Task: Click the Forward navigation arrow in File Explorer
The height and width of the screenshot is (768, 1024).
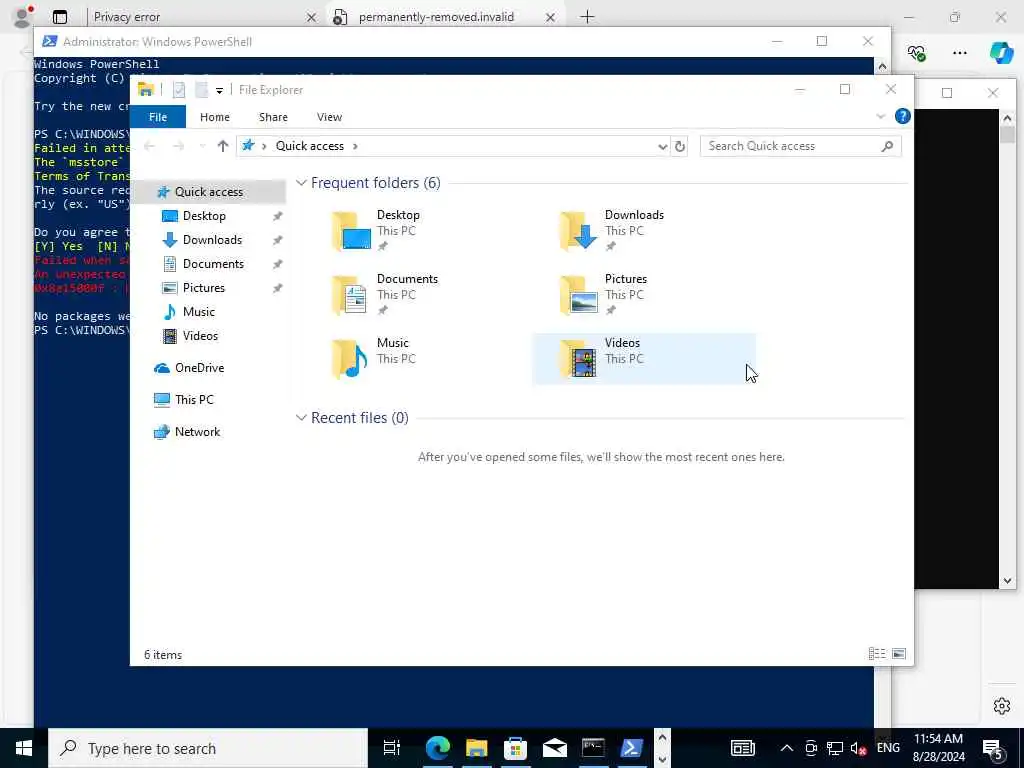Action: (178, 146)
